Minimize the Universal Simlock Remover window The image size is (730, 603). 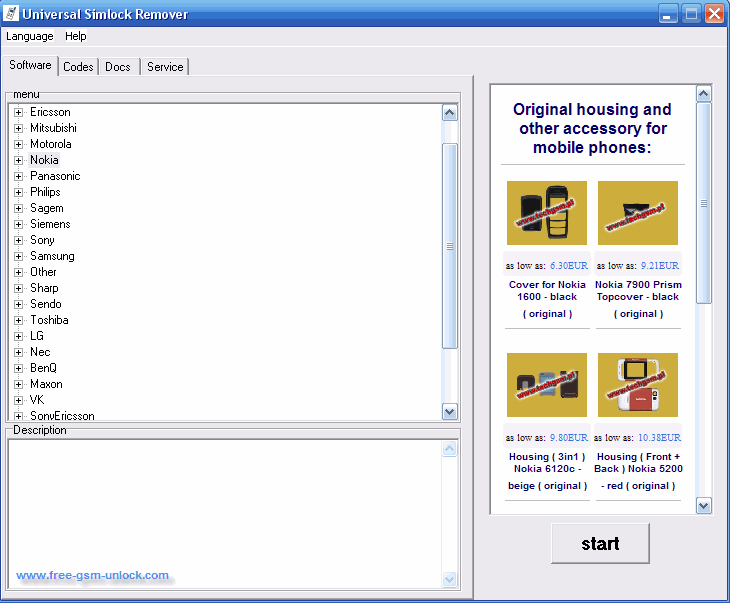(x=668, y=14)
